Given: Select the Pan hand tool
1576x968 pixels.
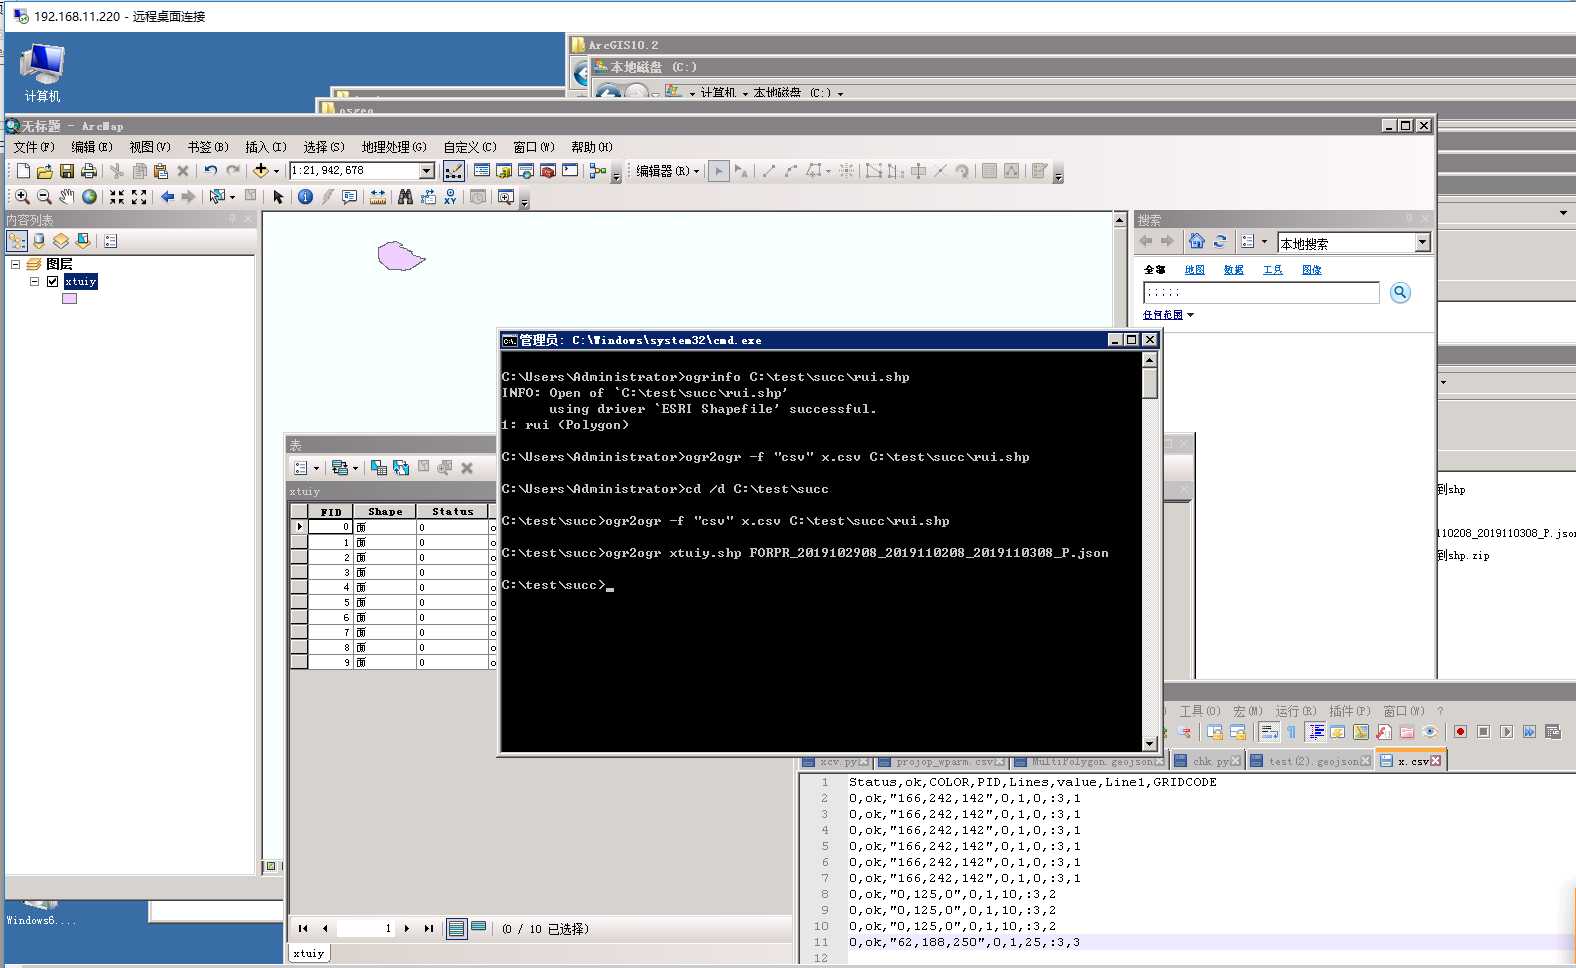Looking at the screenshot, I should click(x=66, y=197).
